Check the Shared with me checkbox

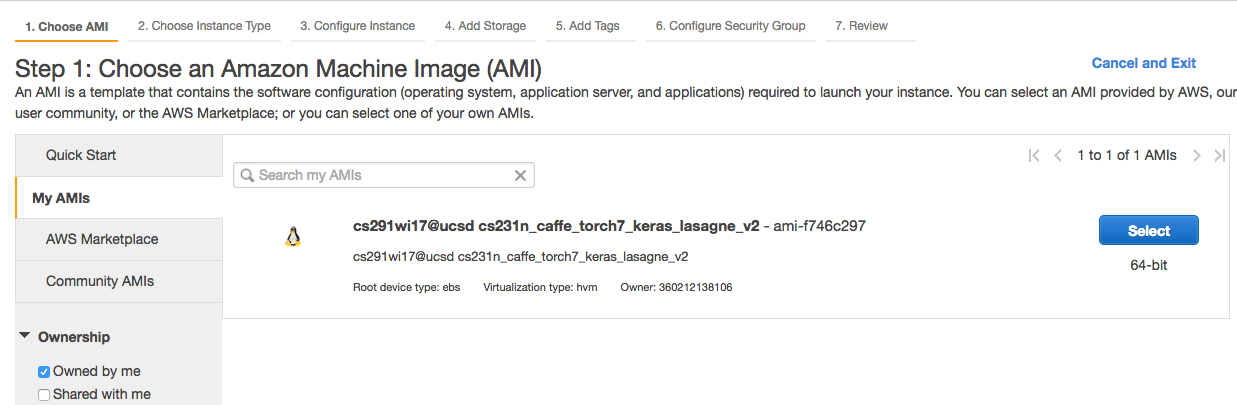44,395
